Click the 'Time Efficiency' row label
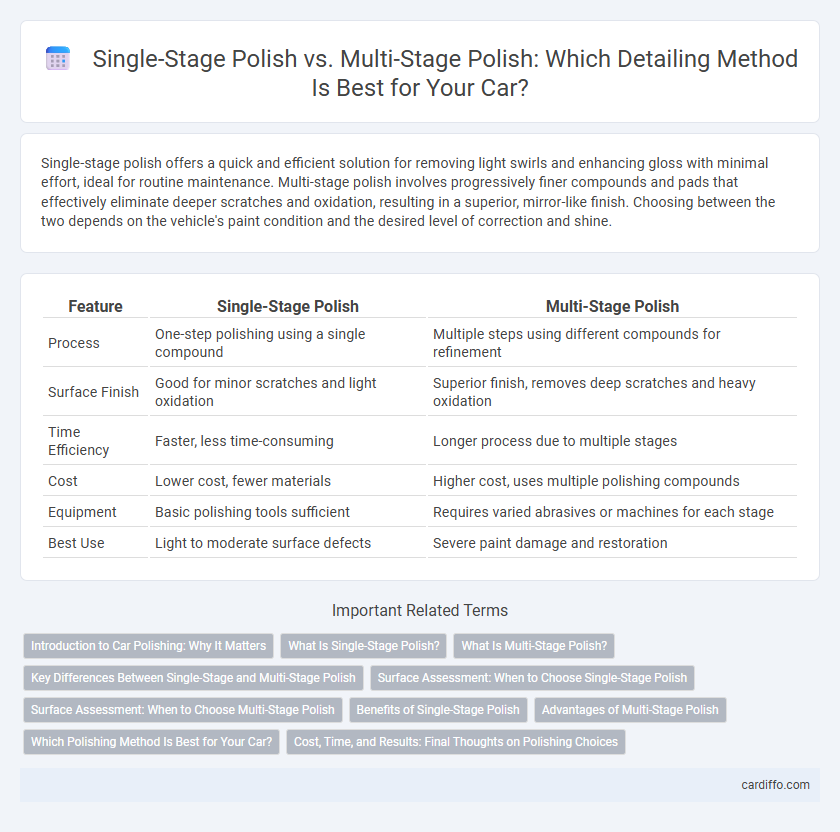This screenshot has height=832, width=840. (79, 441)
